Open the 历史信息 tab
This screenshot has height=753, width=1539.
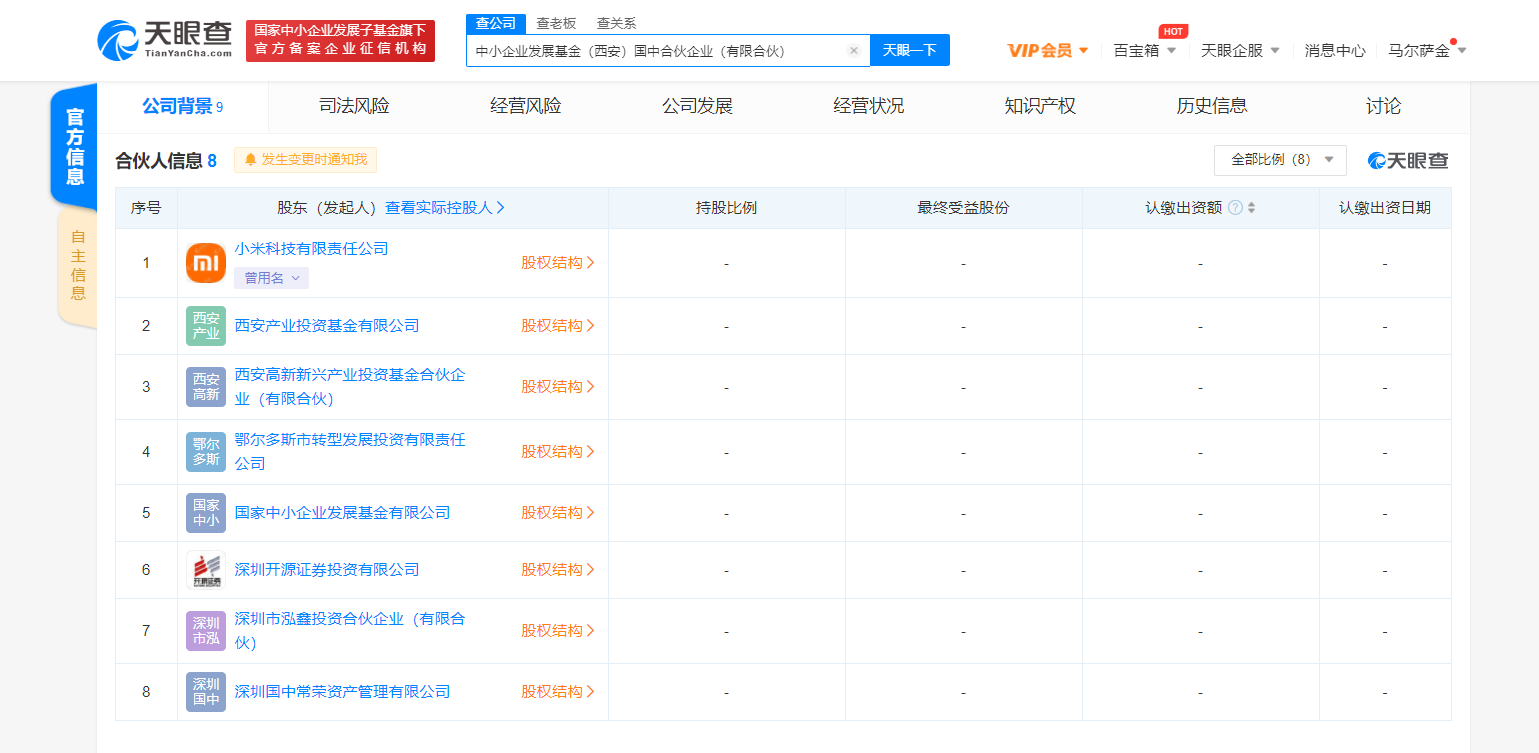point(1212,106)
